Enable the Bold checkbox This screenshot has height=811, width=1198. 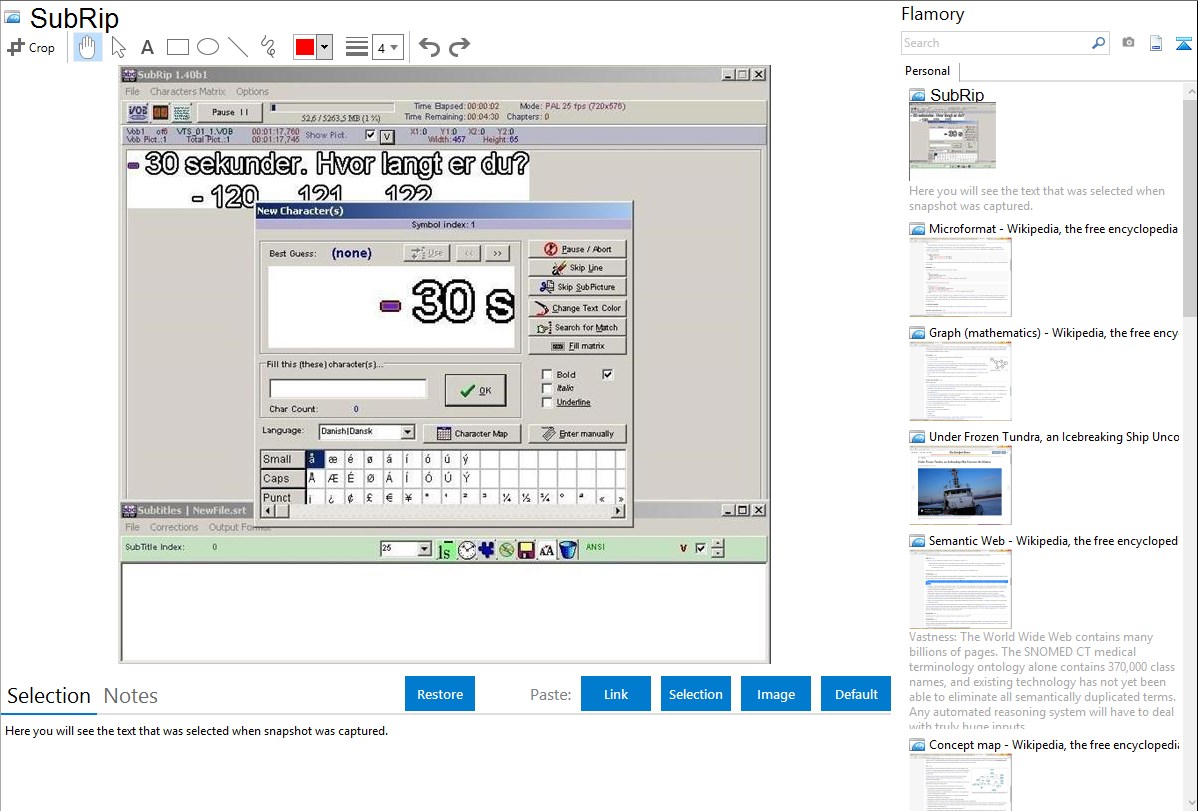coord(547,375)
